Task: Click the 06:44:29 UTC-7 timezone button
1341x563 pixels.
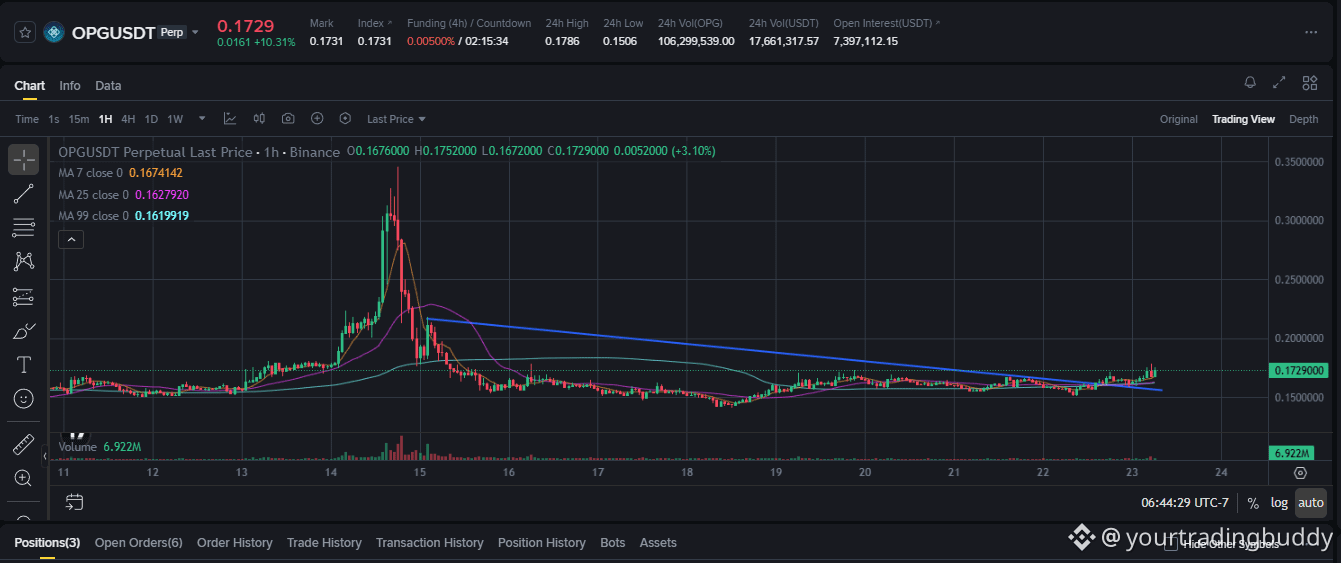Action: click(1186, 503)
